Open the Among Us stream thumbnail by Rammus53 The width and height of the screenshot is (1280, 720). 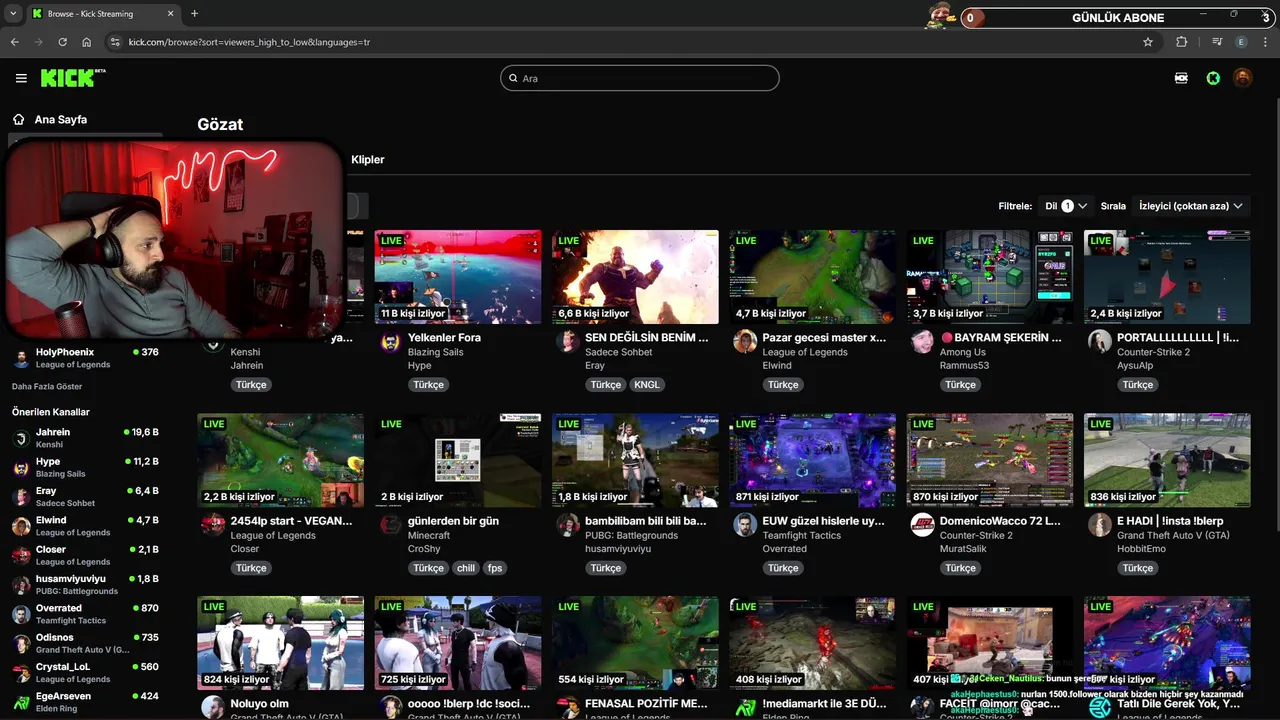pyautogui.click(x=990, y=277)
